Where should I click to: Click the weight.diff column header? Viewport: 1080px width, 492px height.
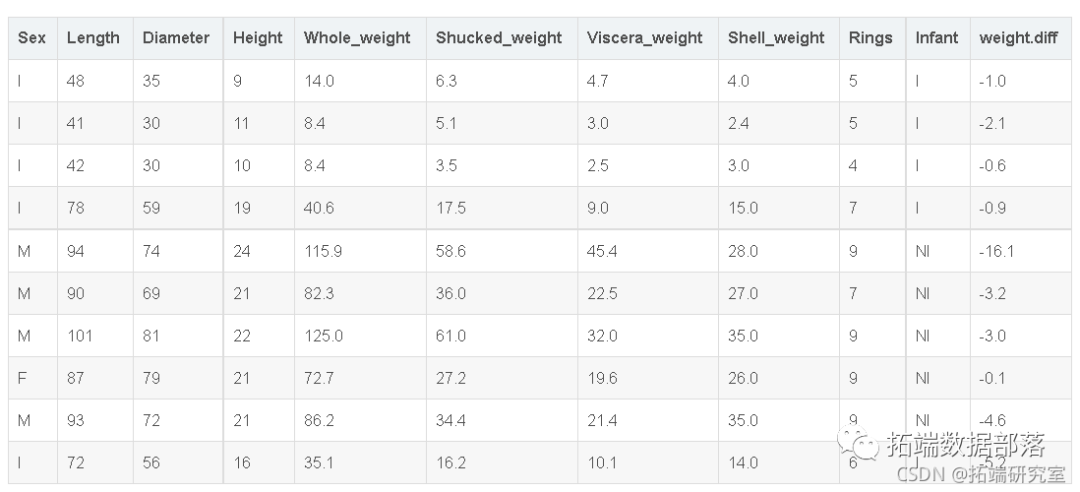click(x=1021, y=38)
